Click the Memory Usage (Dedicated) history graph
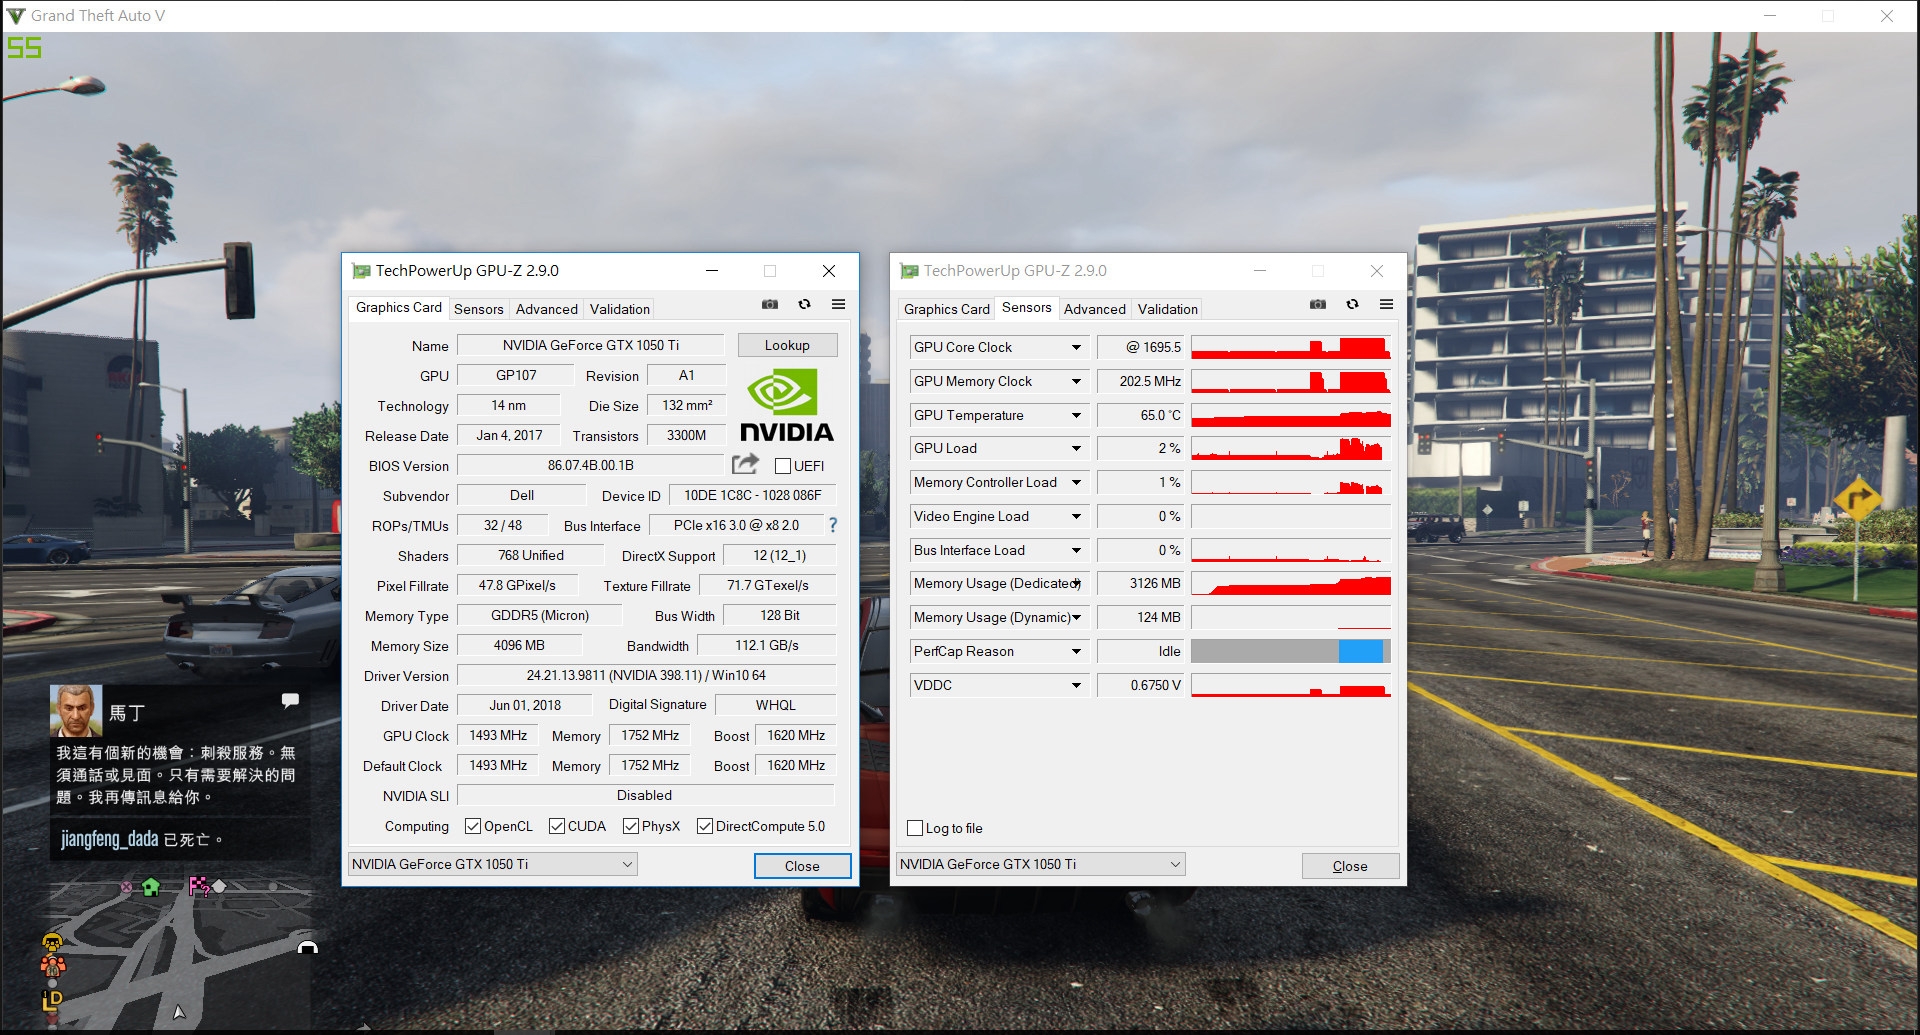 click(1290, 584)
